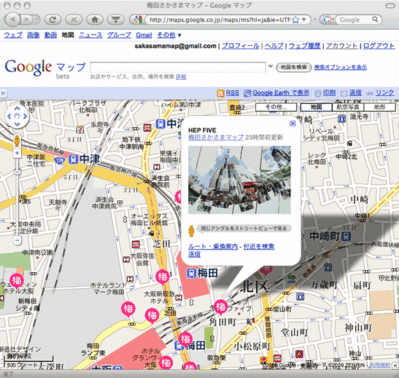Pan the map down with the arrow

[17, 124]
